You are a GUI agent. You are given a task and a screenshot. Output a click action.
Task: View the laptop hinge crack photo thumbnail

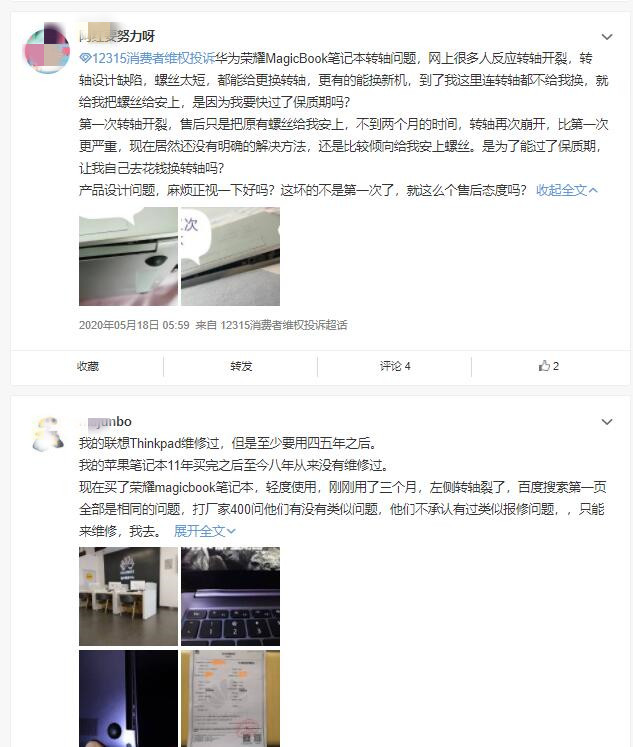[128, 256]
